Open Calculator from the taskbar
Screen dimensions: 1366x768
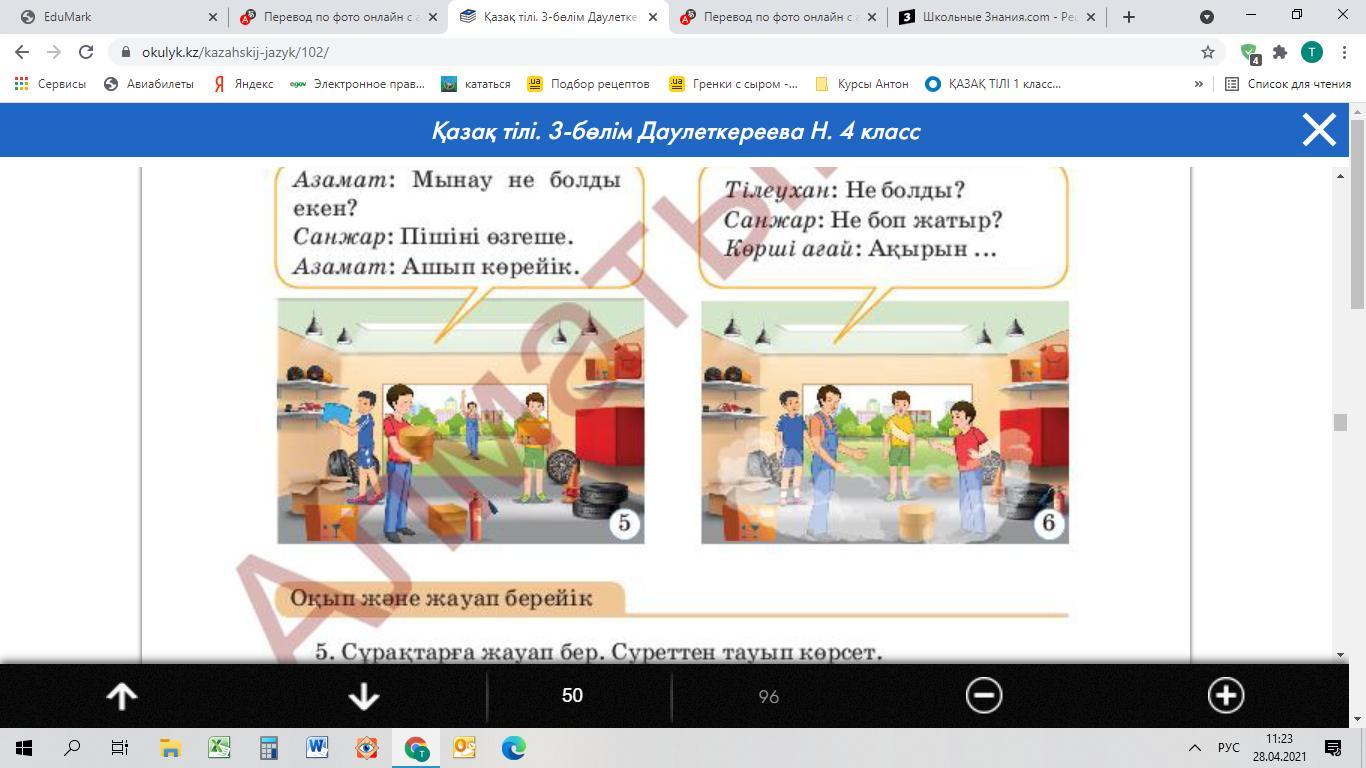[268, 748]
